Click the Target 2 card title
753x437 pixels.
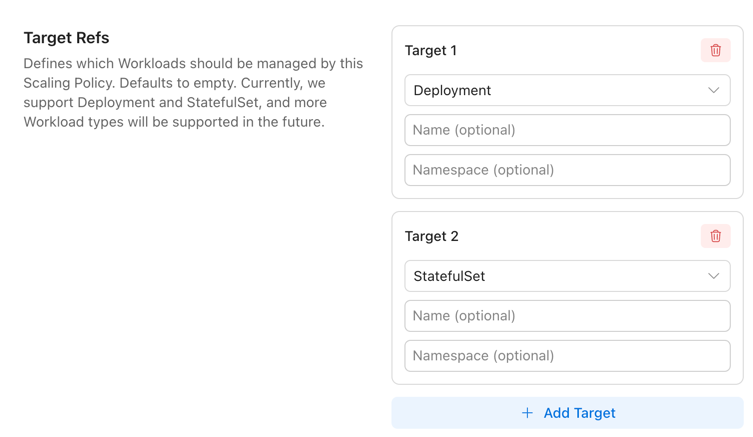click(431, 236)
